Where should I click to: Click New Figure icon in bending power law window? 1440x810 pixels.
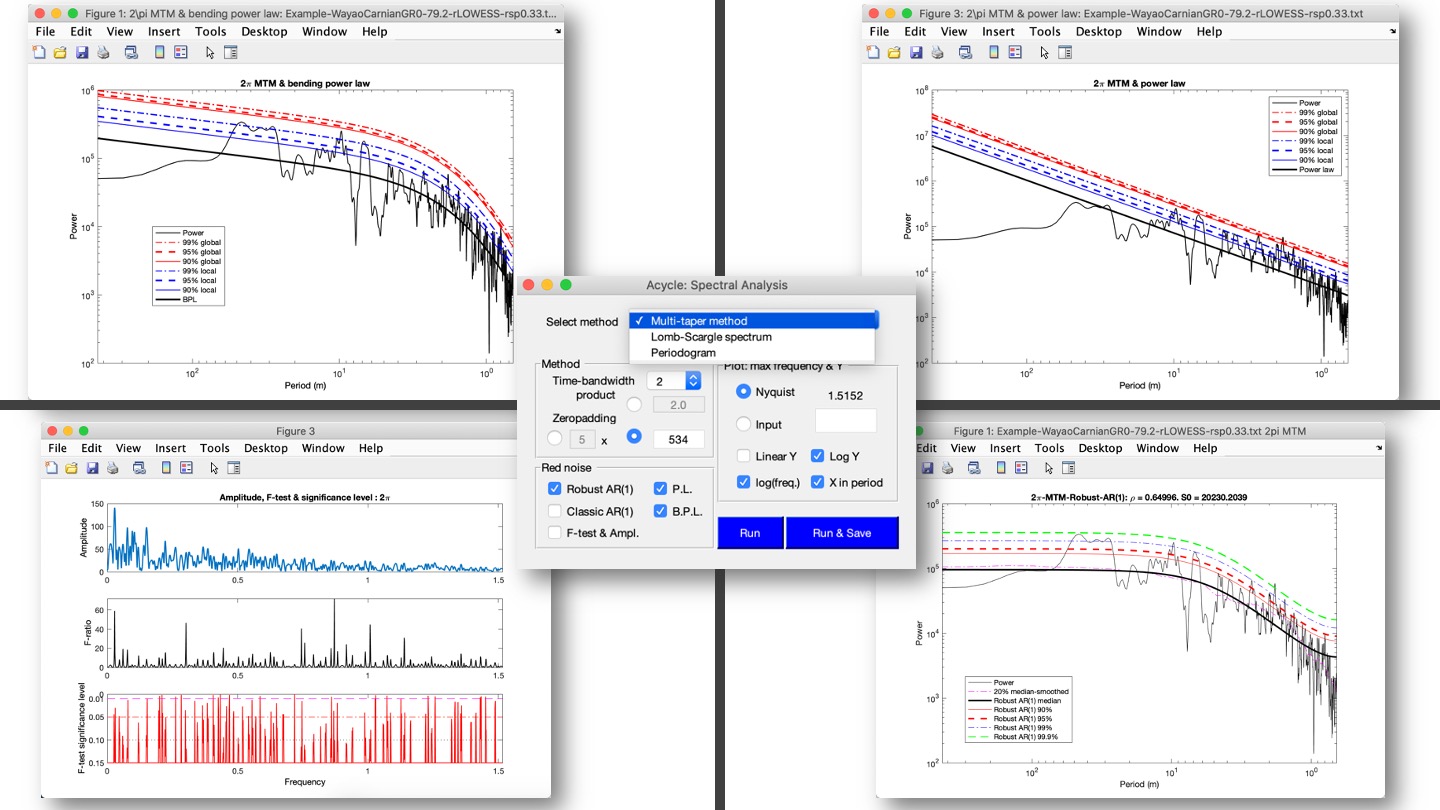point(40,52)
